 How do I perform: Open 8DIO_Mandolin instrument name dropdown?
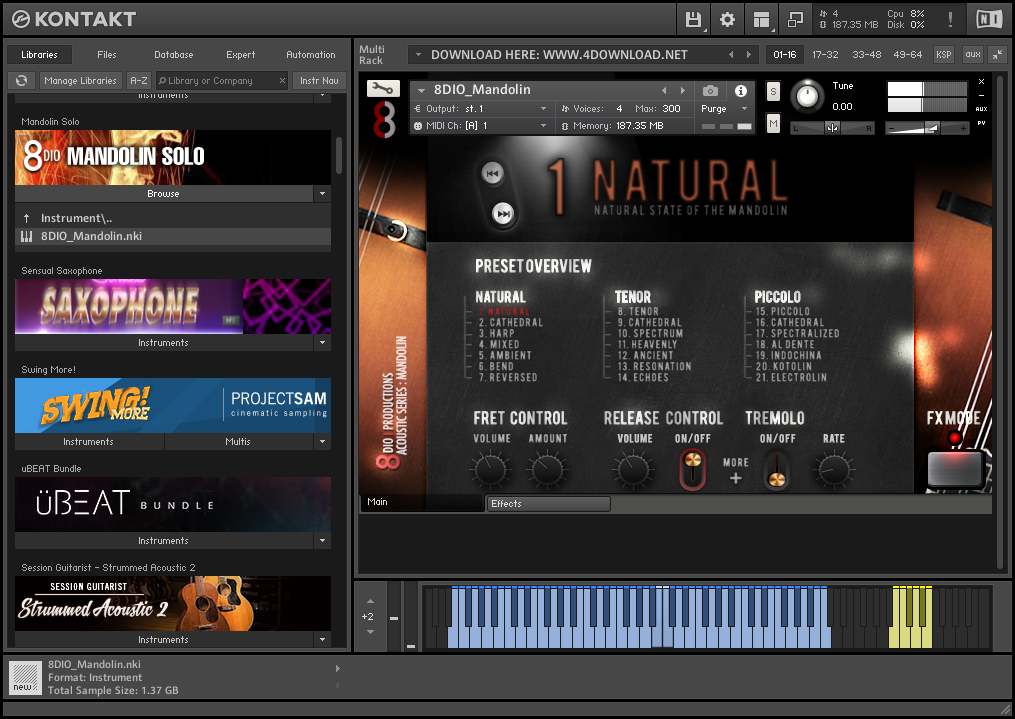pos(421,91)
